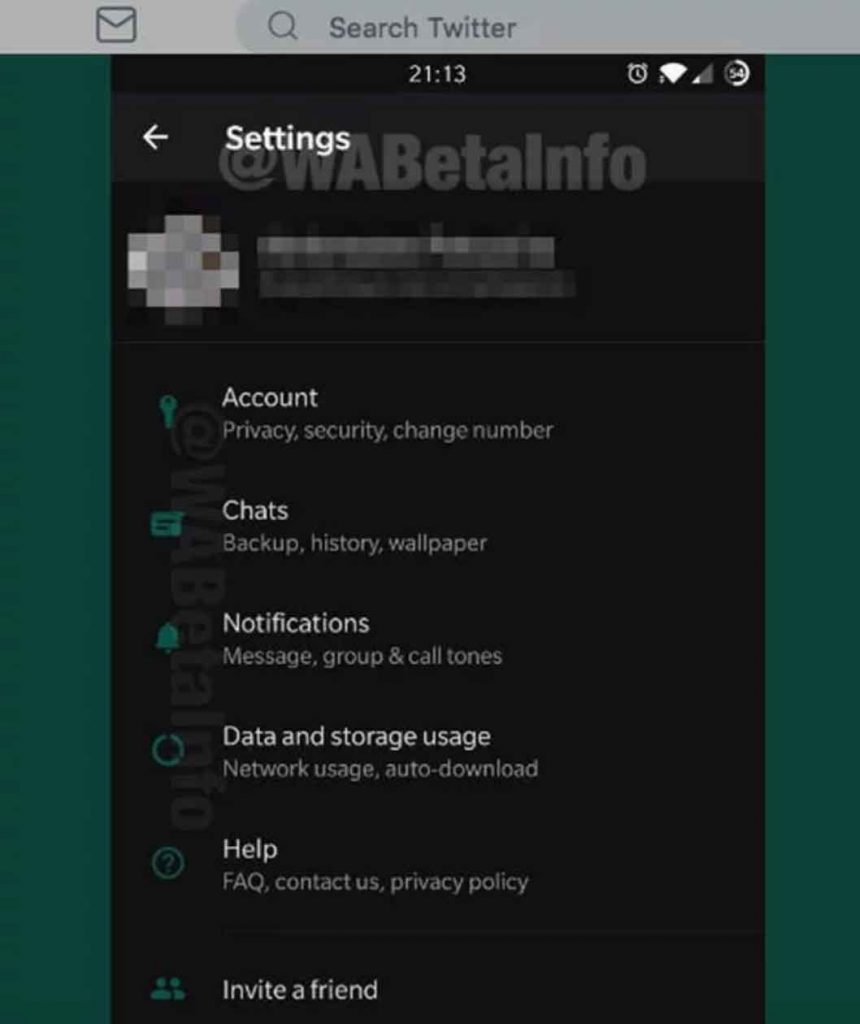
Task: Tap the people icon for Invite
Action: [168, 989]
